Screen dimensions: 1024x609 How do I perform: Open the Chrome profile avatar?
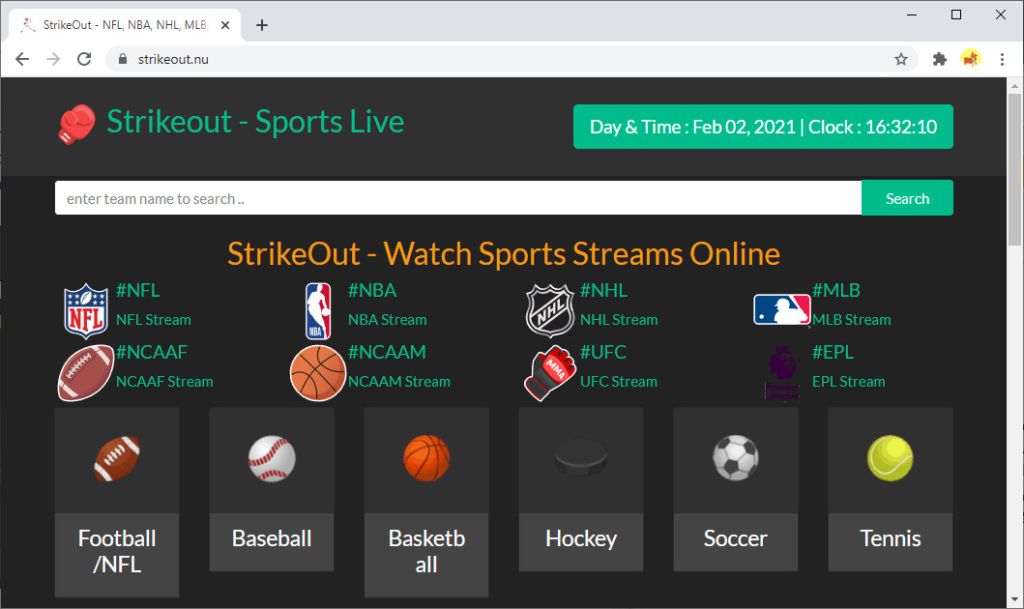point(970,59)
